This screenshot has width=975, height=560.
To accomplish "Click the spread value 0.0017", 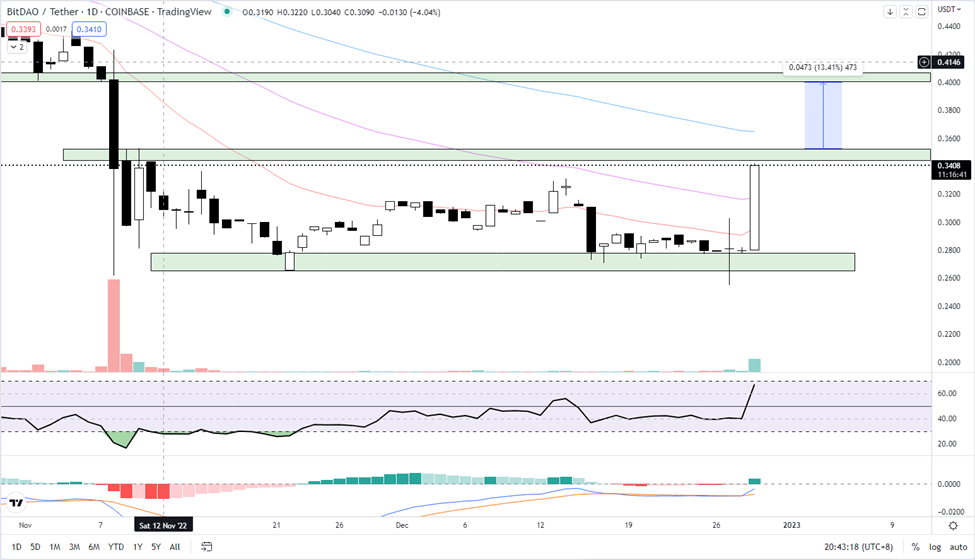I will click(56, 29).
